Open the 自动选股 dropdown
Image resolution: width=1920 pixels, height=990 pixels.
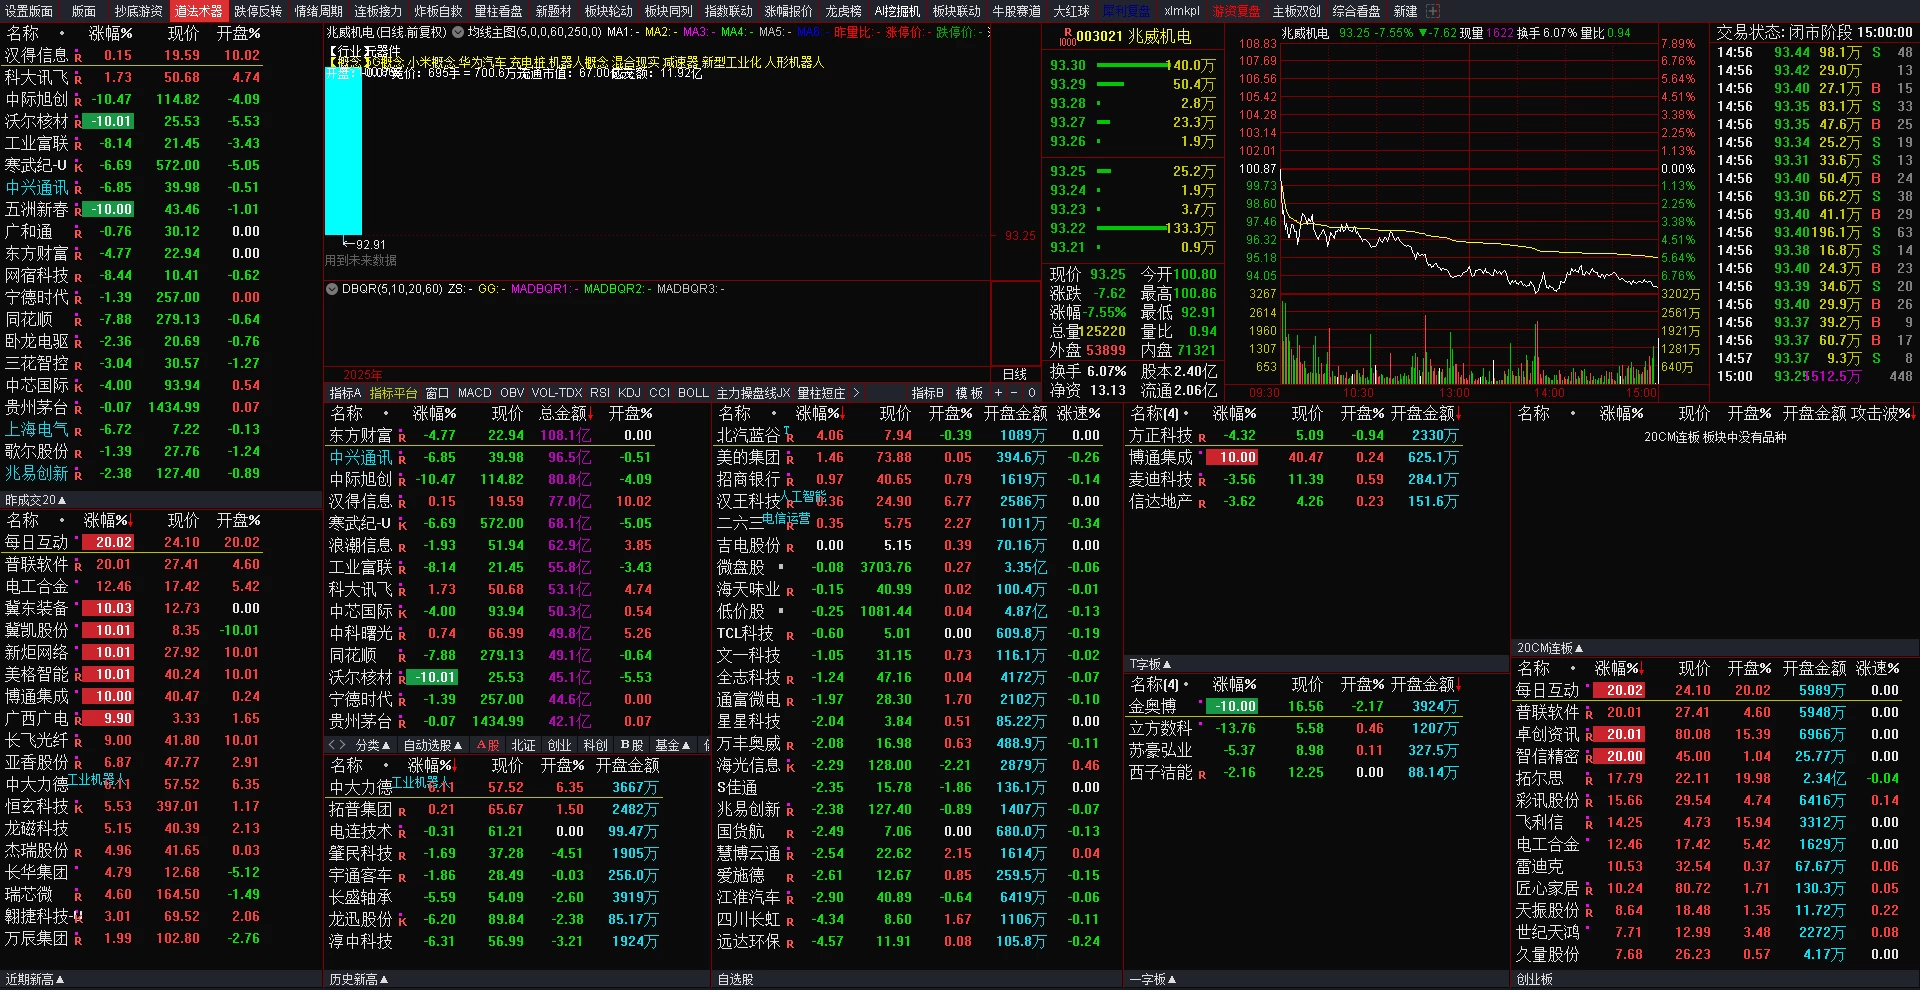click(432, 745)
